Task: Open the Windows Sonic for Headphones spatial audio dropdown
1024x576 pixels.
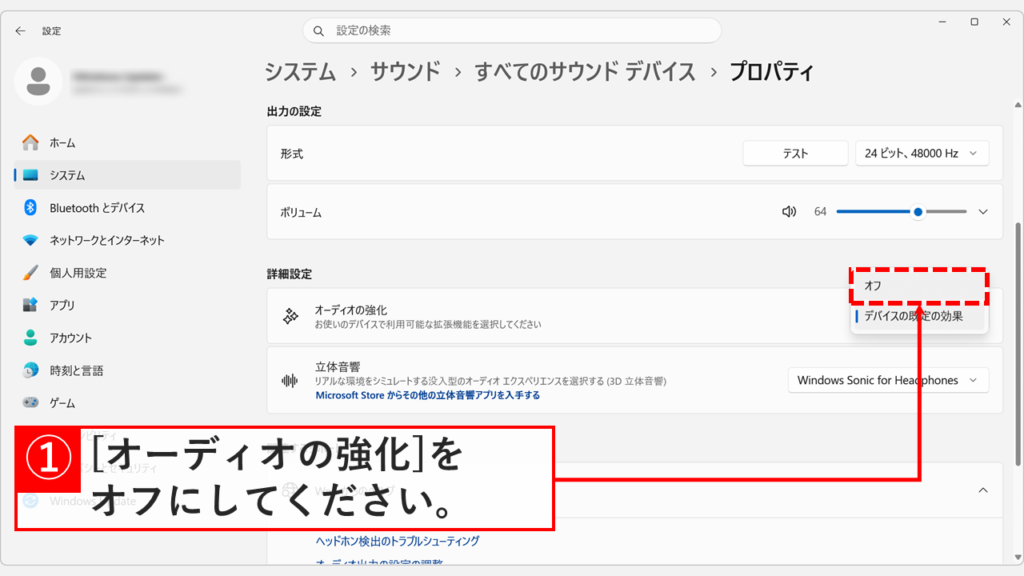Action: click(x=886, y=379)
